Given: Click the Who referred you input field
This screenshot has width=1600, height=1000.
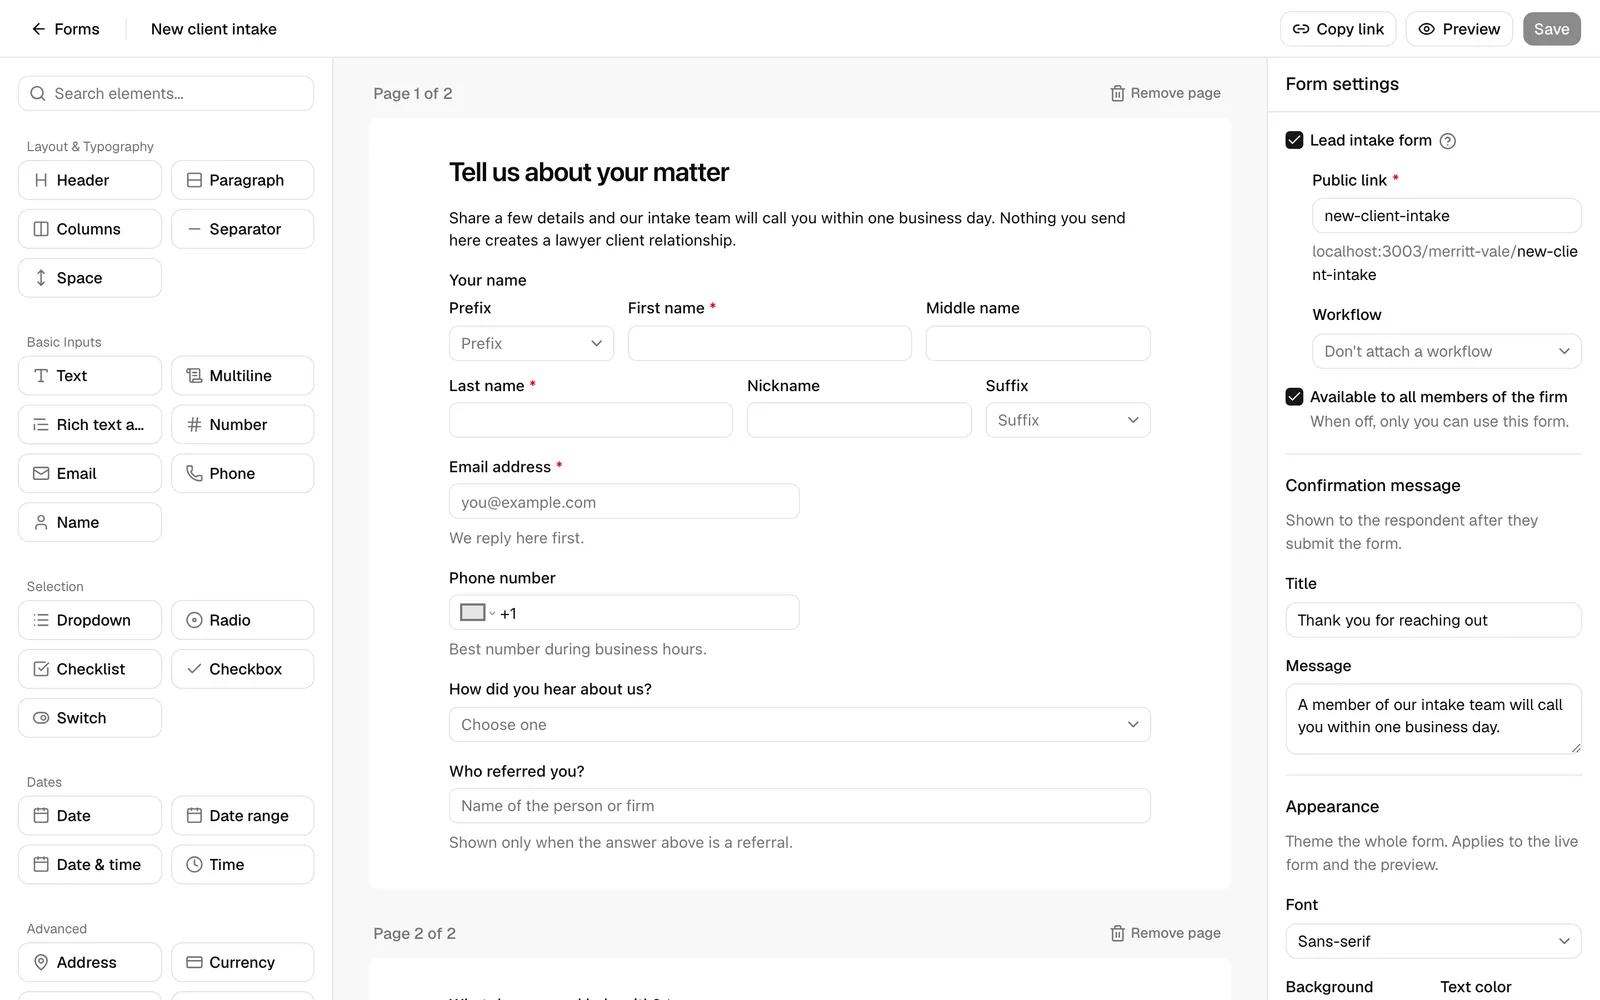Looking at the screenshot, I should pos(800,806).
